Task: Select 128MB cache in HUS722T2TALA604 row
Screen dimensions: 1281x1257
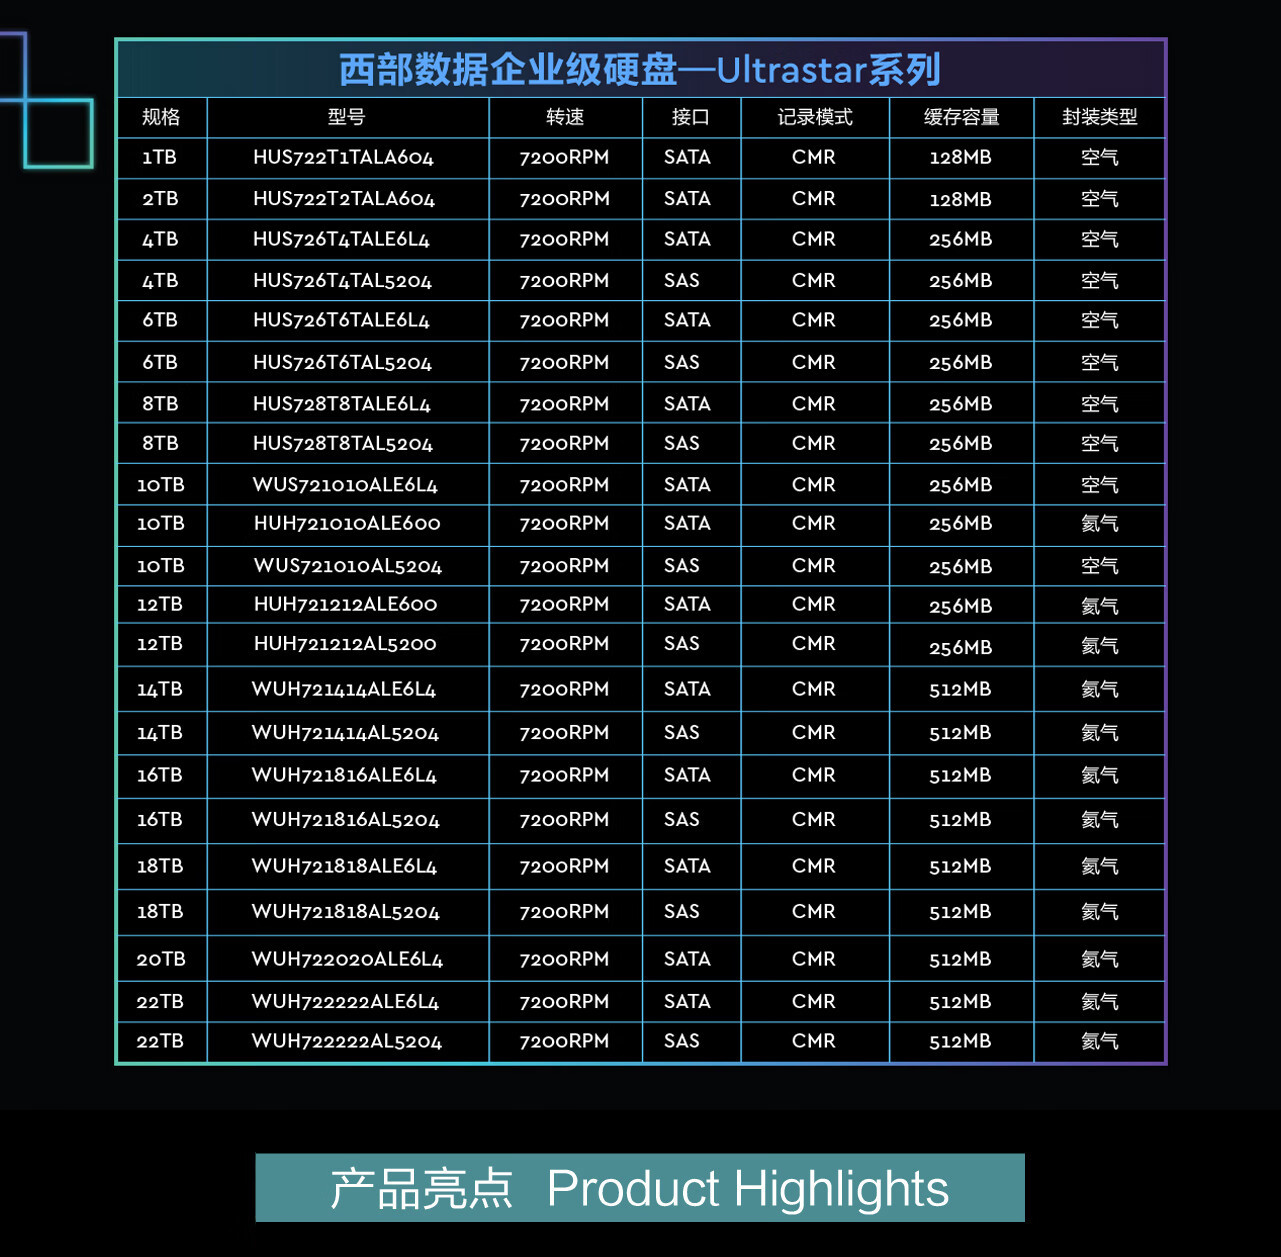Action: (x=960, y=199)
